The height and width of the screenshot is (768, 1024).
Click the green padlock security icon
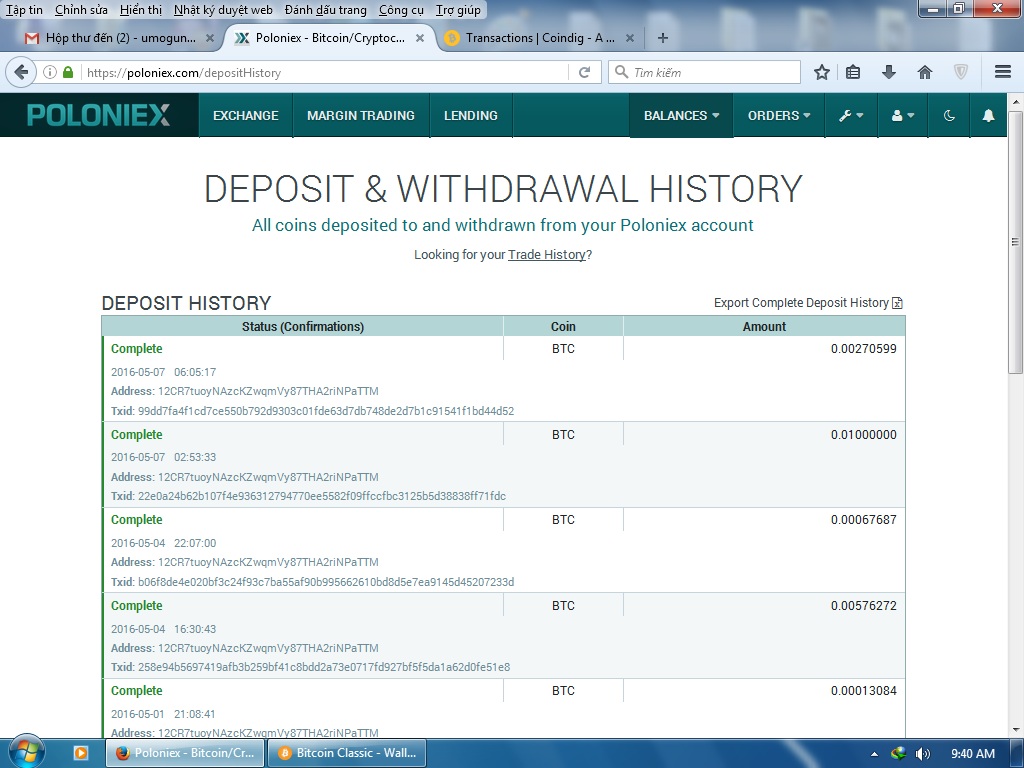(x=68, y=72)
